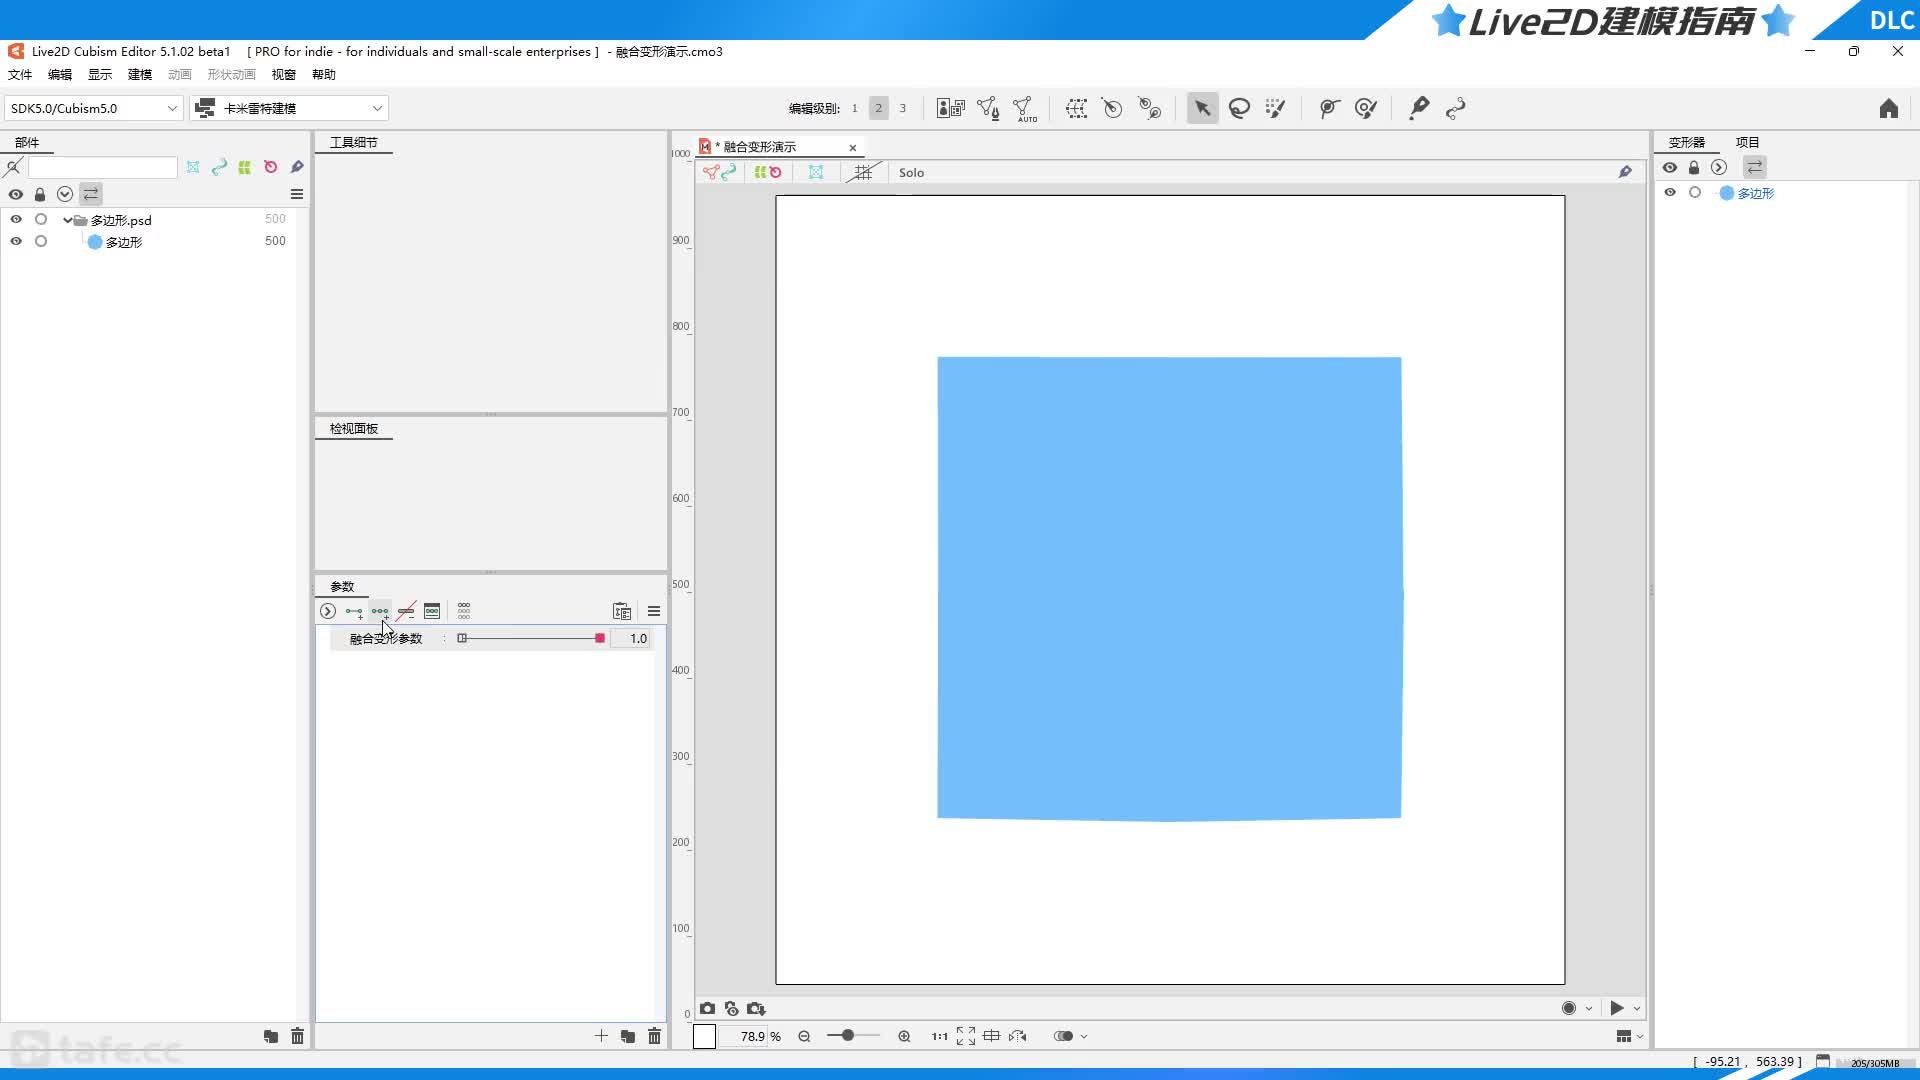
Task: Delete the selected parameter with the trash icon
Action: [x=654, y=1036]
